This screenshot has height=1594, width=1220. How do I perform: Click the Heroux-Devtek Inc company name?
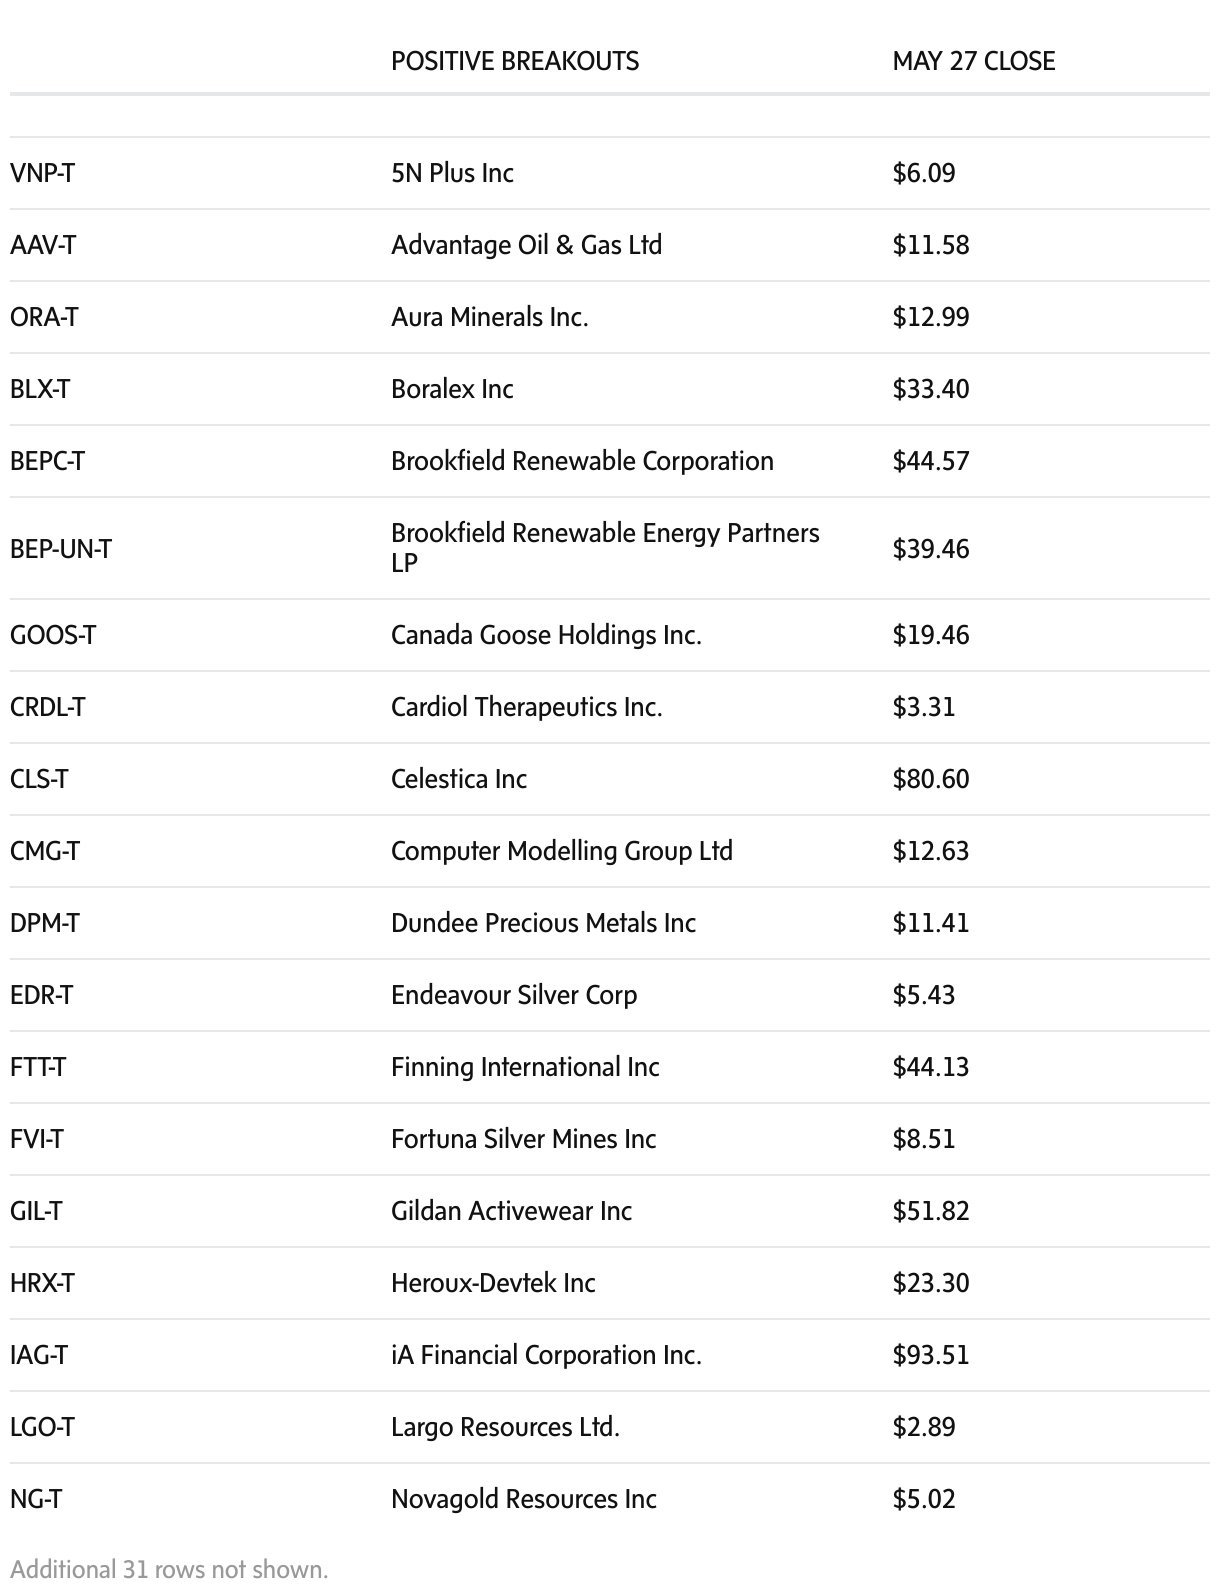point(493,1283)
